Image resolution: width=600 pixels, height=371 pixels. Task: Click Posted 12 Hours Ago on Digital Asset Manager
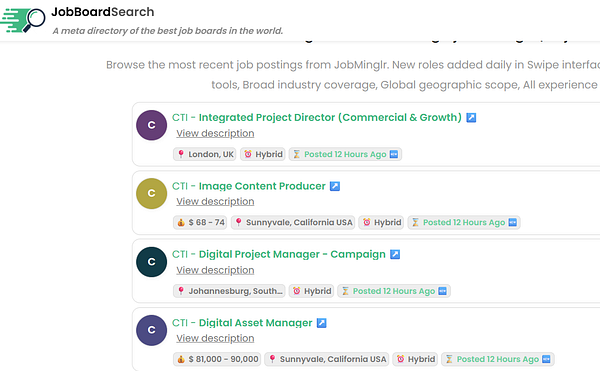(x=497, y=359)
